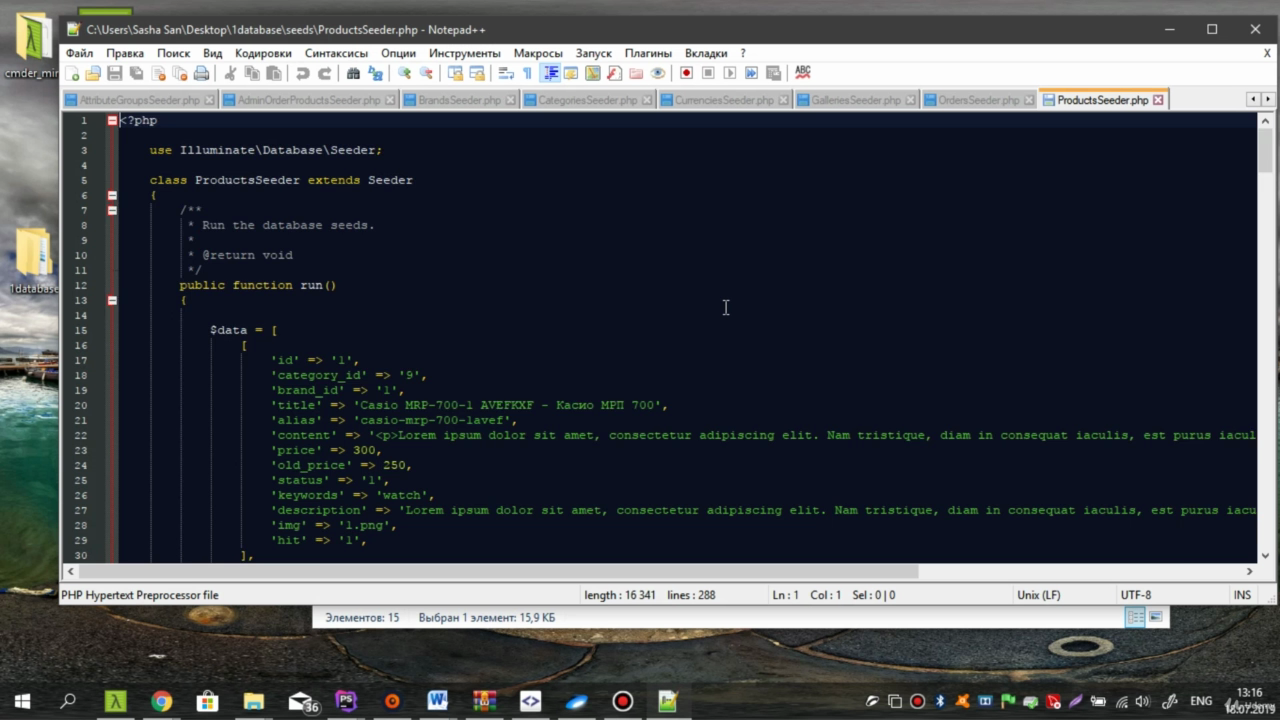Close the CurrenciesSeeder.php tab
This screenshot has height=720, width=1280.
783,100
